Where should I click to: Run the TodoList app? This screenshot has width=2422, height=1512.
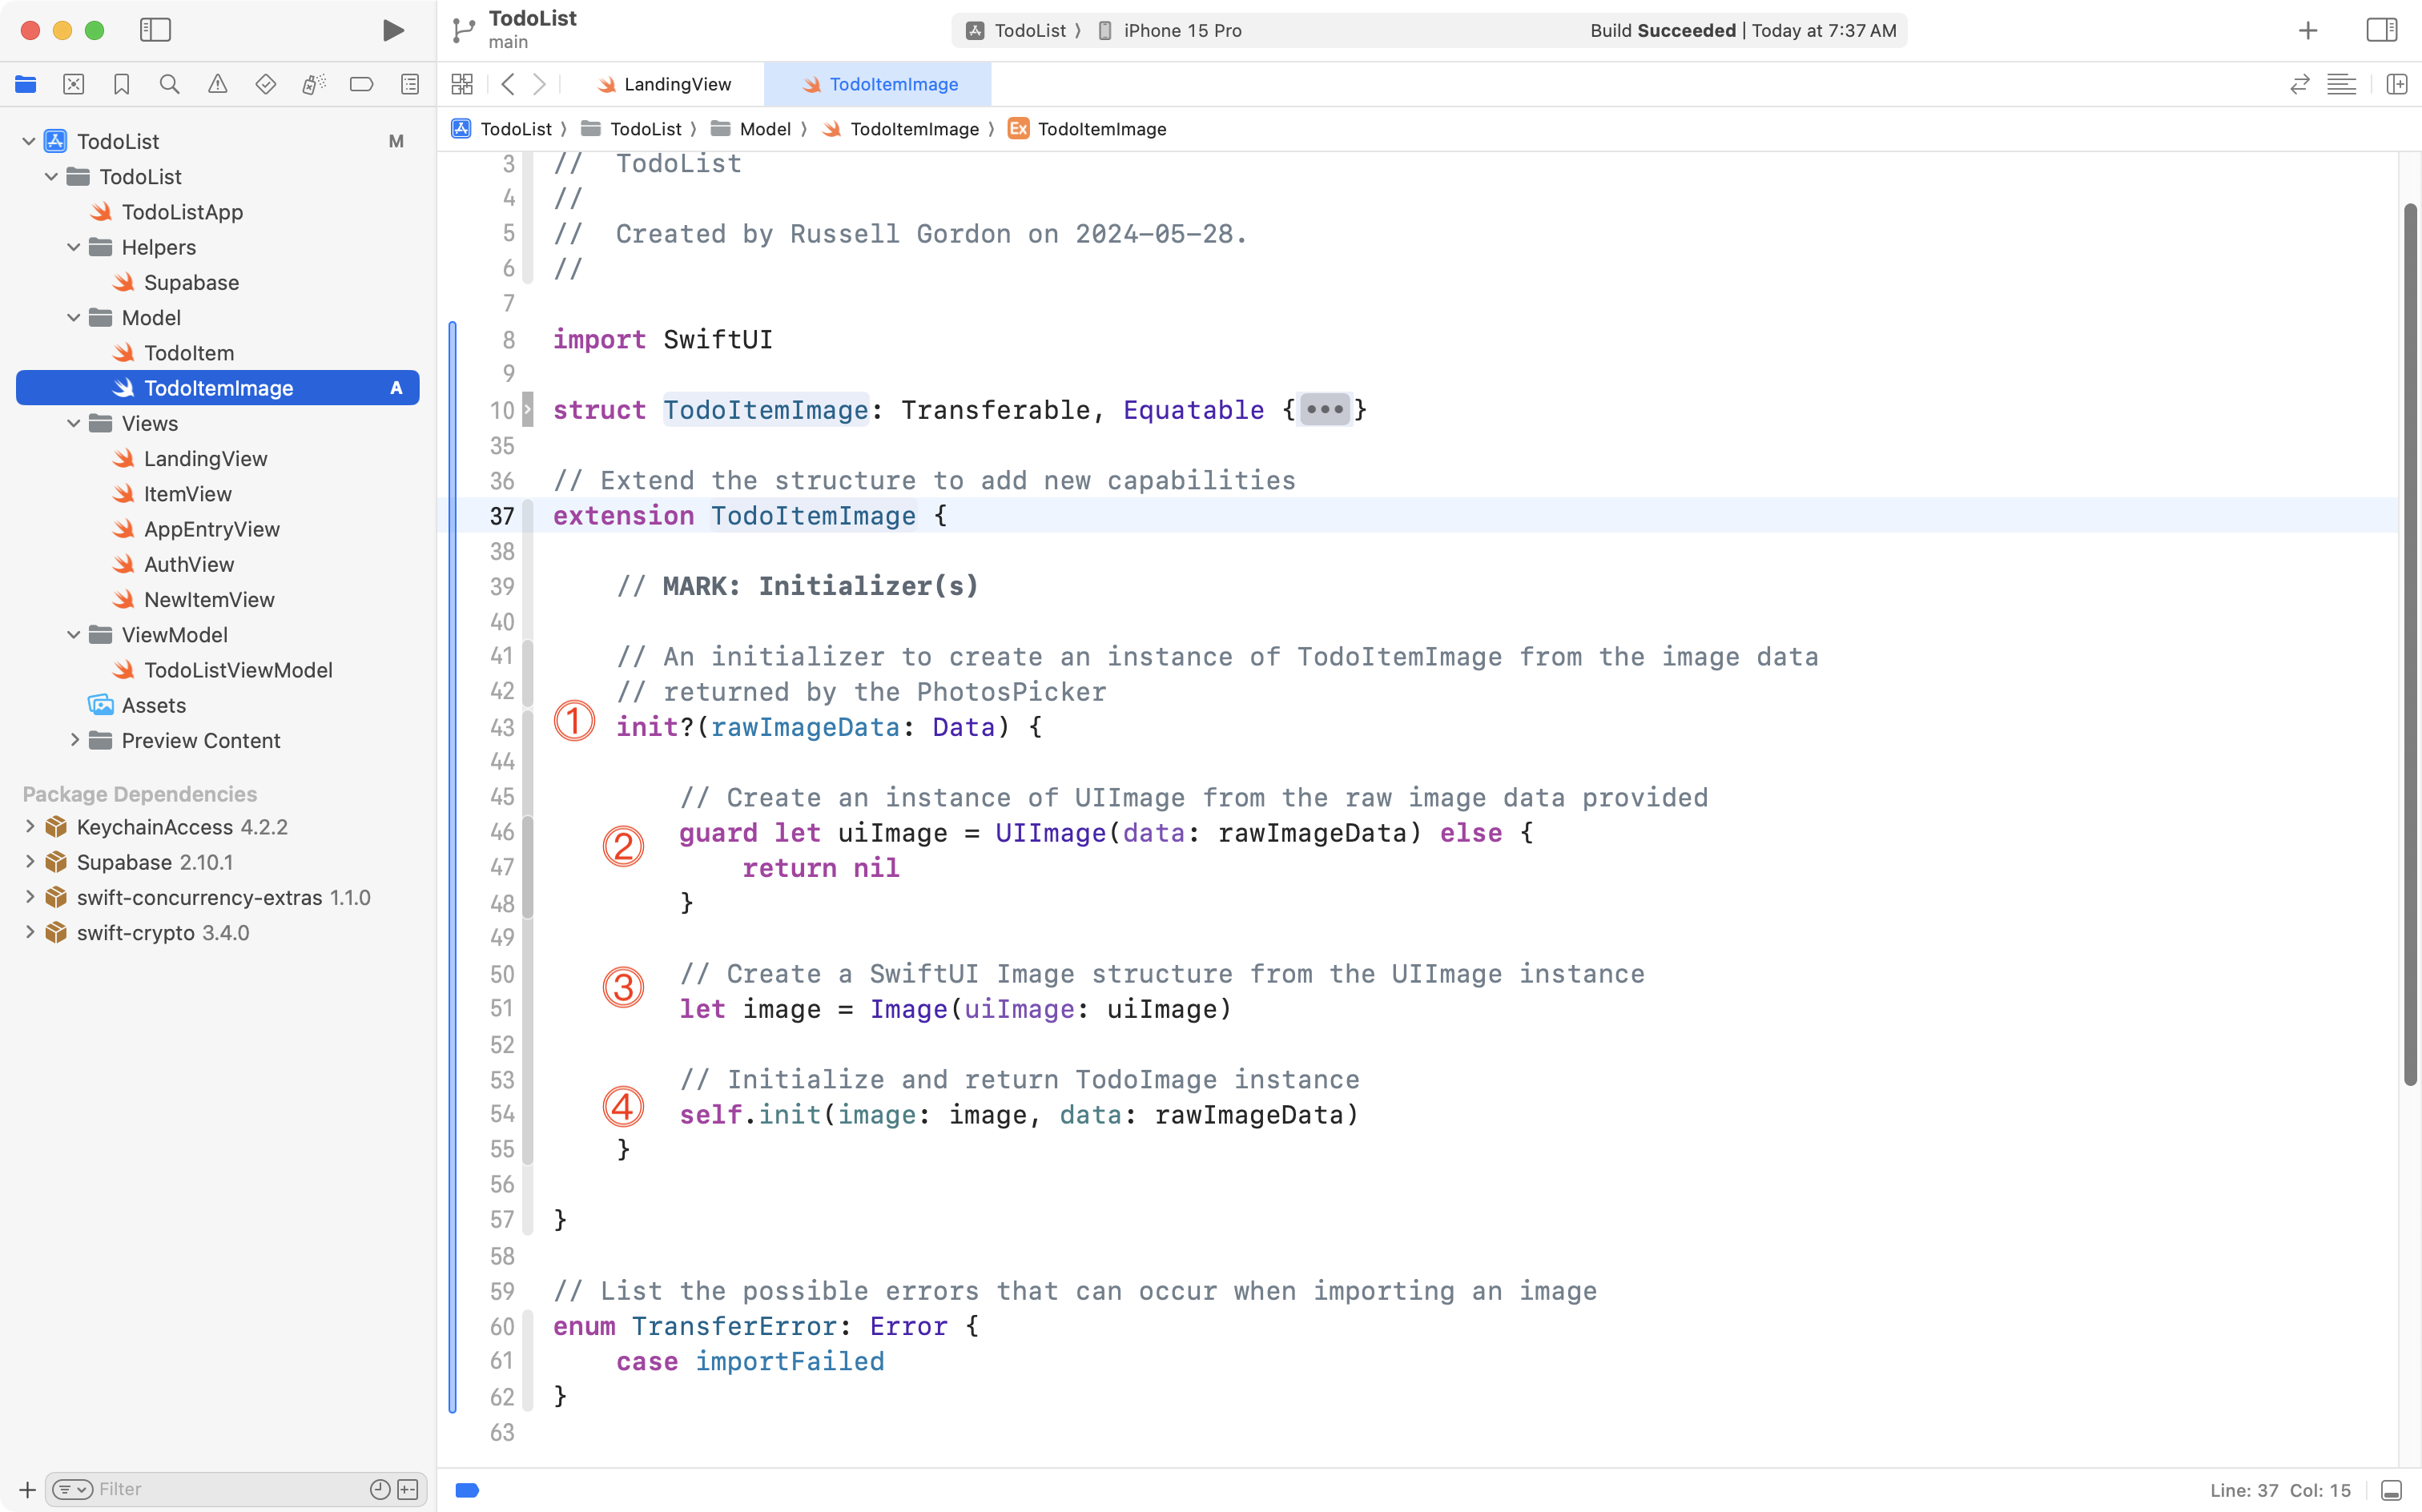pyautogui.click(x=393, y=30)
